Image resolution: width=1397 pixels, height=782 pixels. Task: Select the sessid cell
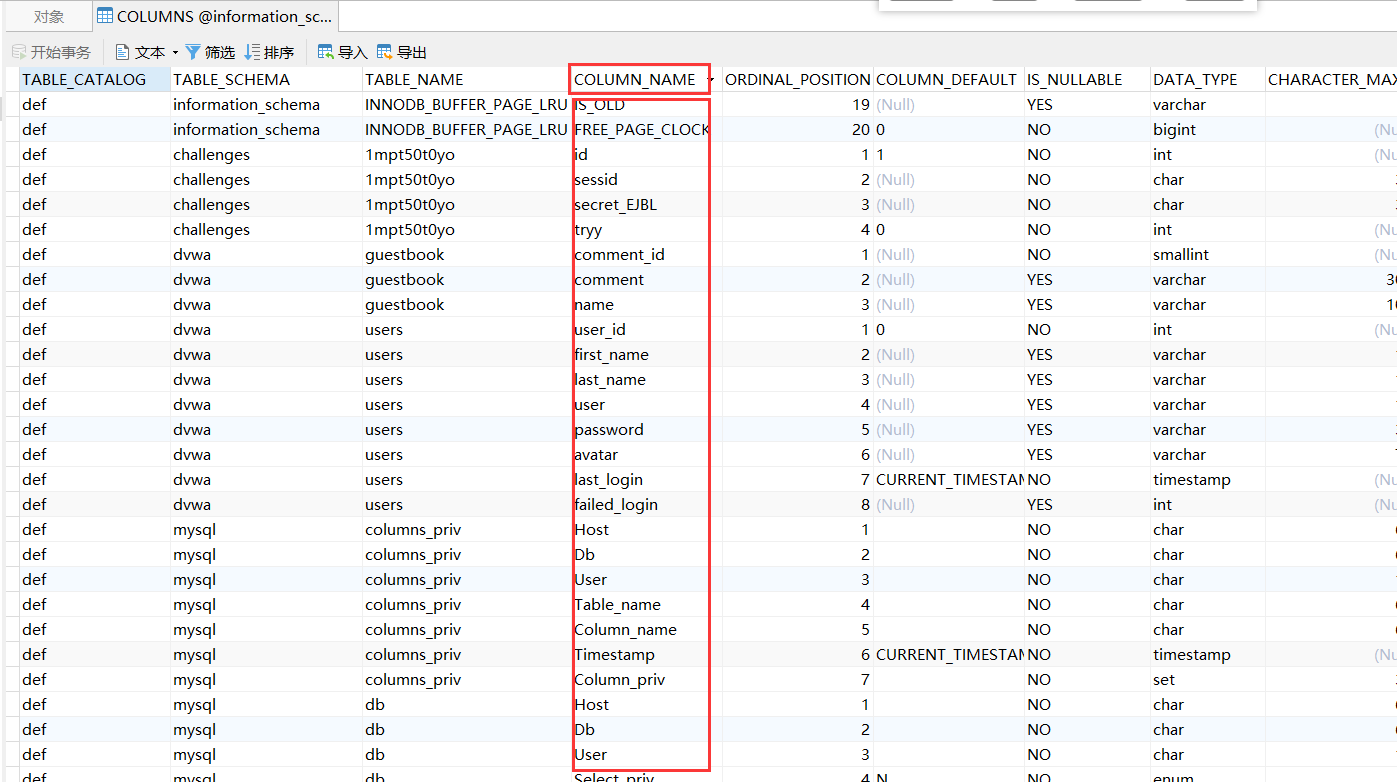pos(646,180)
